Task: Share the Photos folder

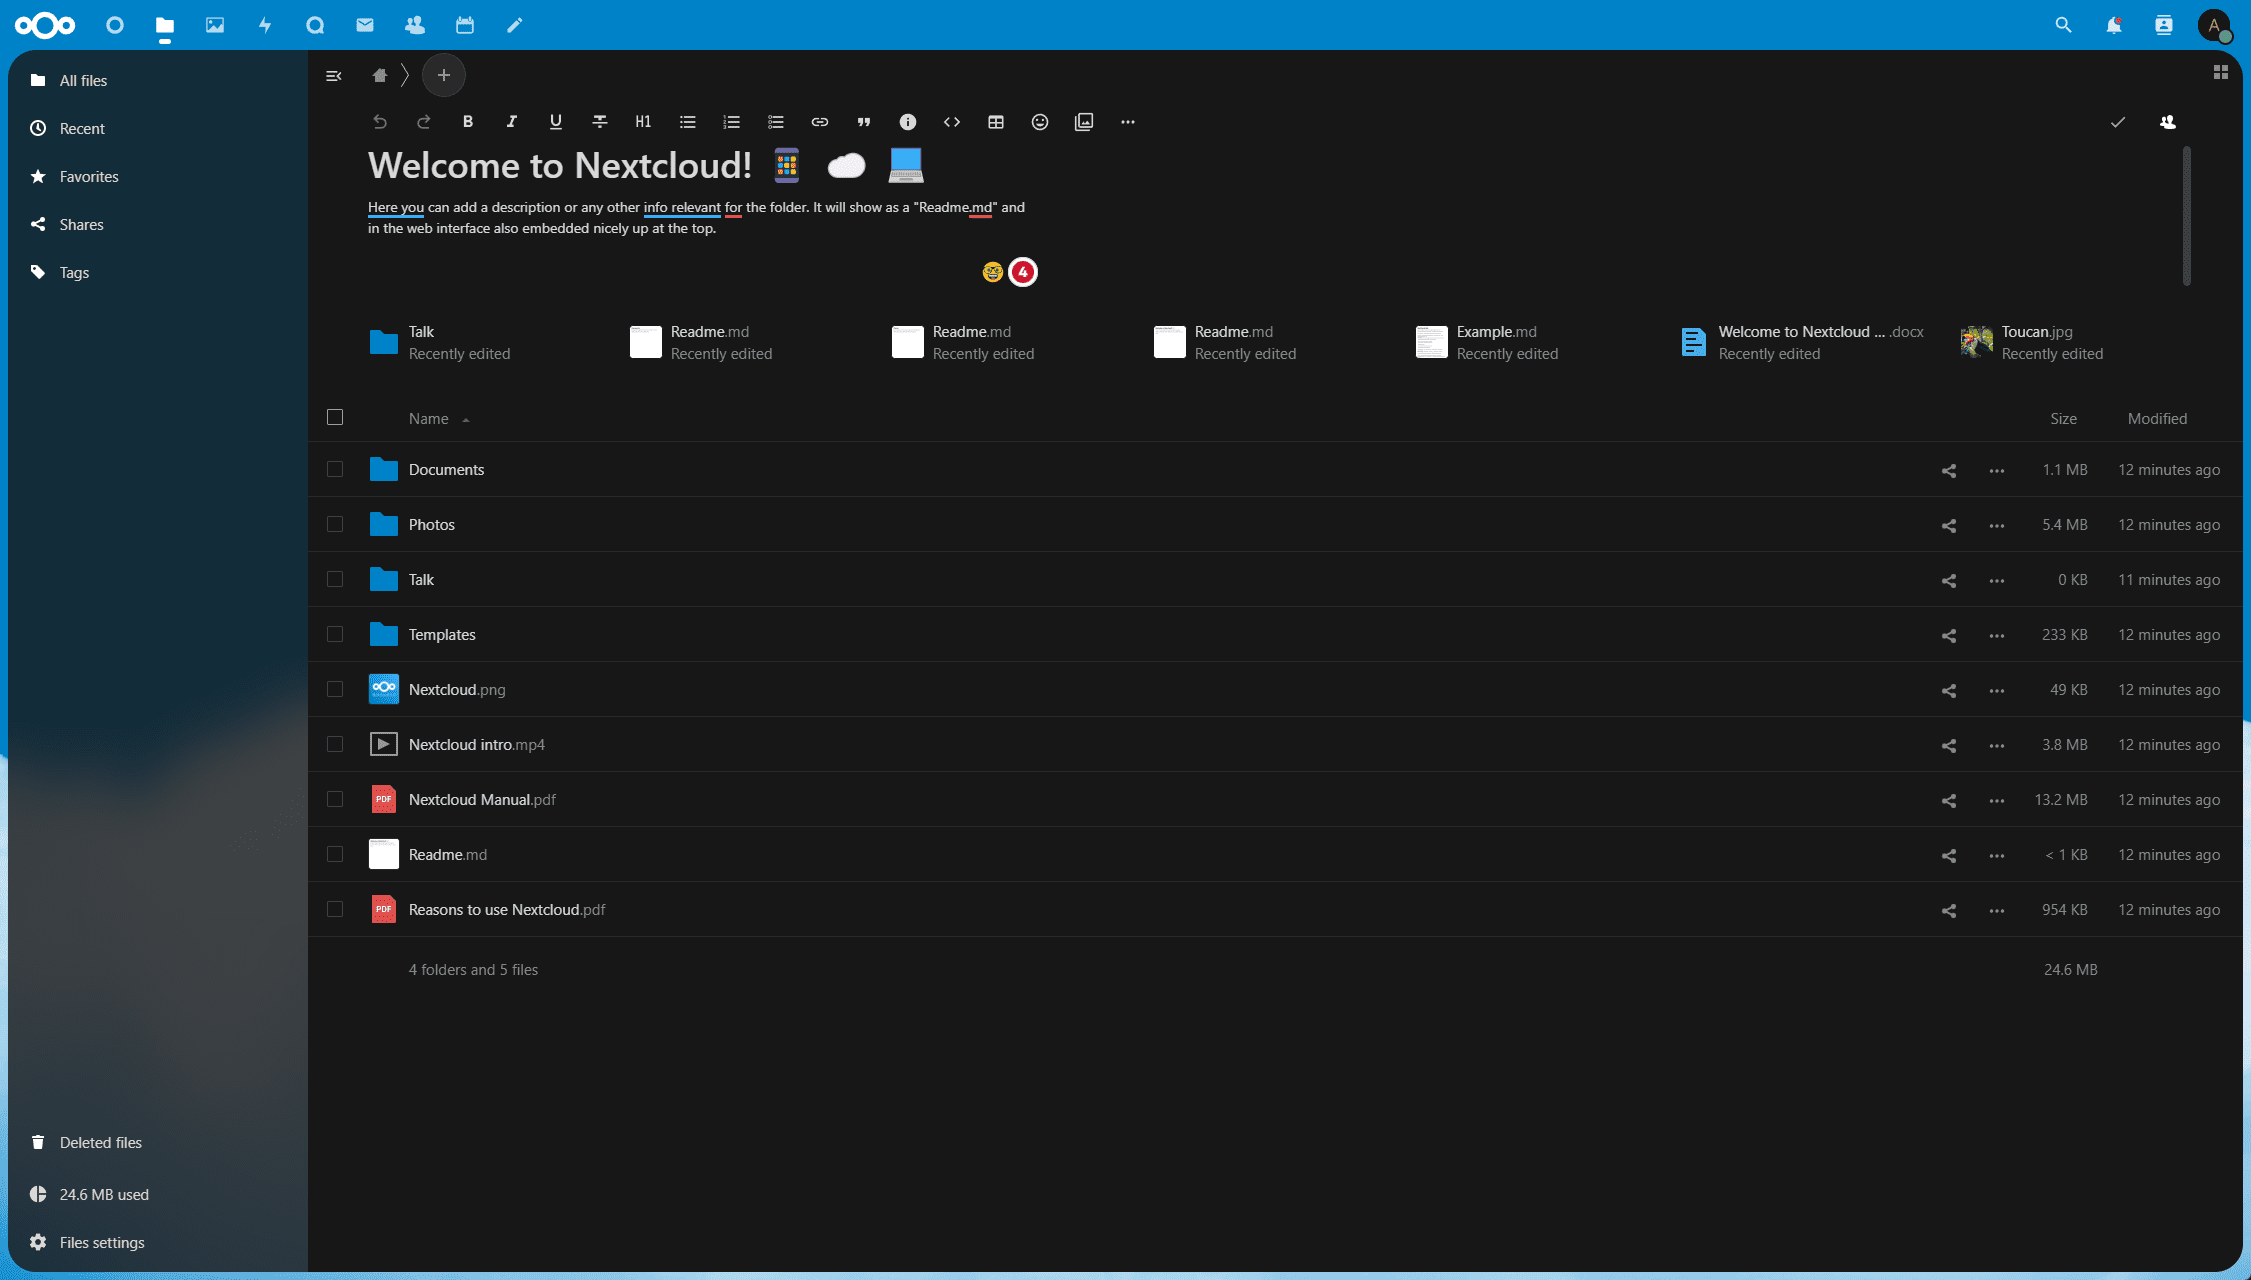Action: pyautogui.click(x=1948, y=525)
